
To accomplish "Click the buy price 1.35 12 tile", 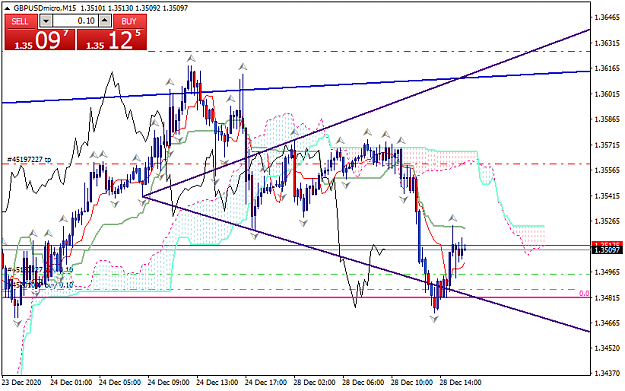I will pyautogui.click(x=112, y=39).
